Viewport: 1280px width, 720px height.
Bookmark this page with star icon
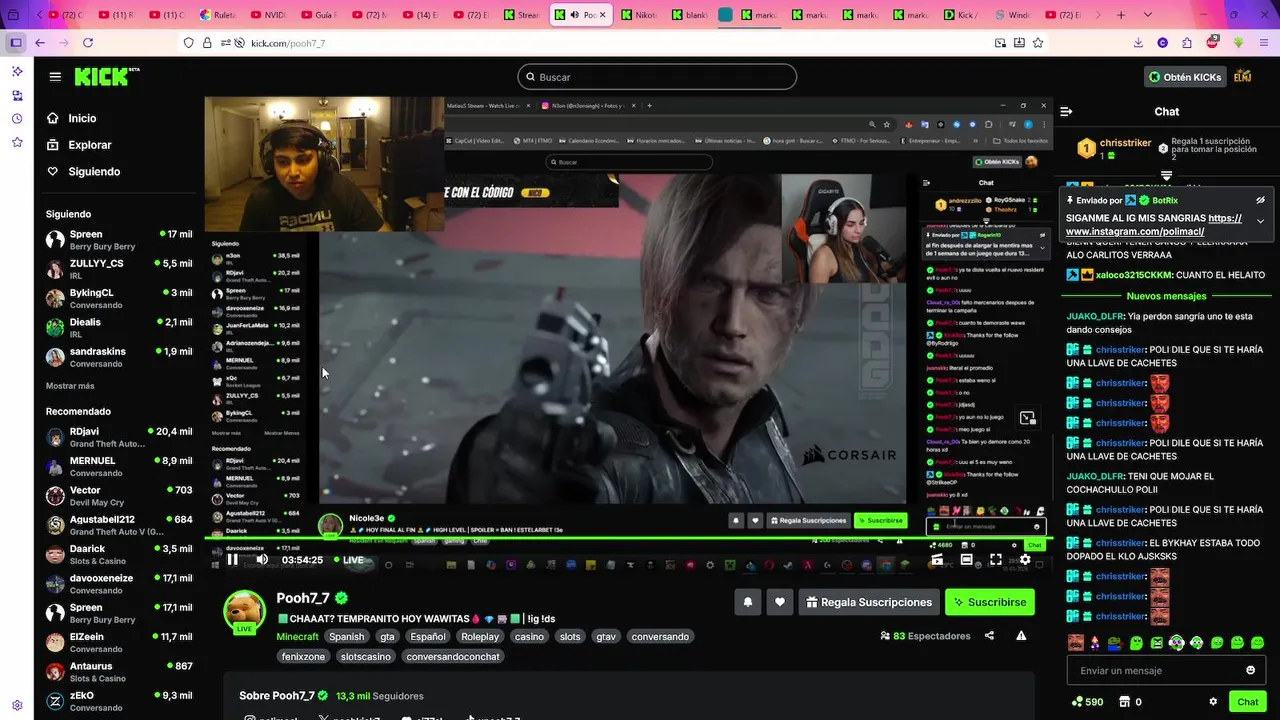pyautogui.click(x=1038, y=43)
